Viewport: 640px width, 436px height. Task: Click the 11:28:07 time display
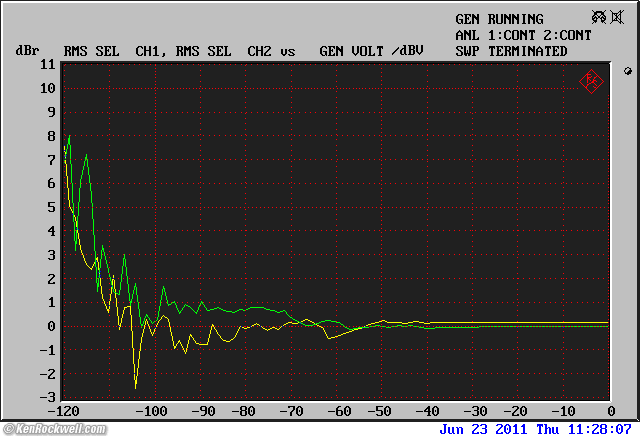601,428
